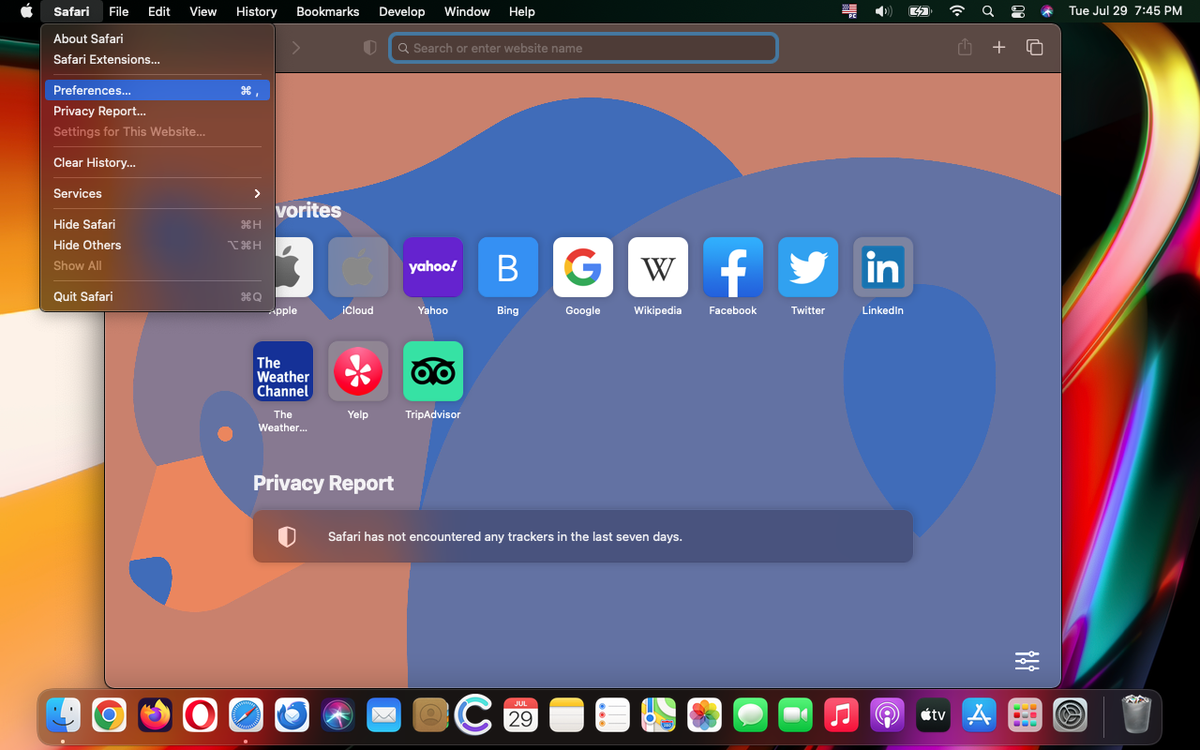
Task: Launch Firefox from the Dock
Action: coord(154,715)
